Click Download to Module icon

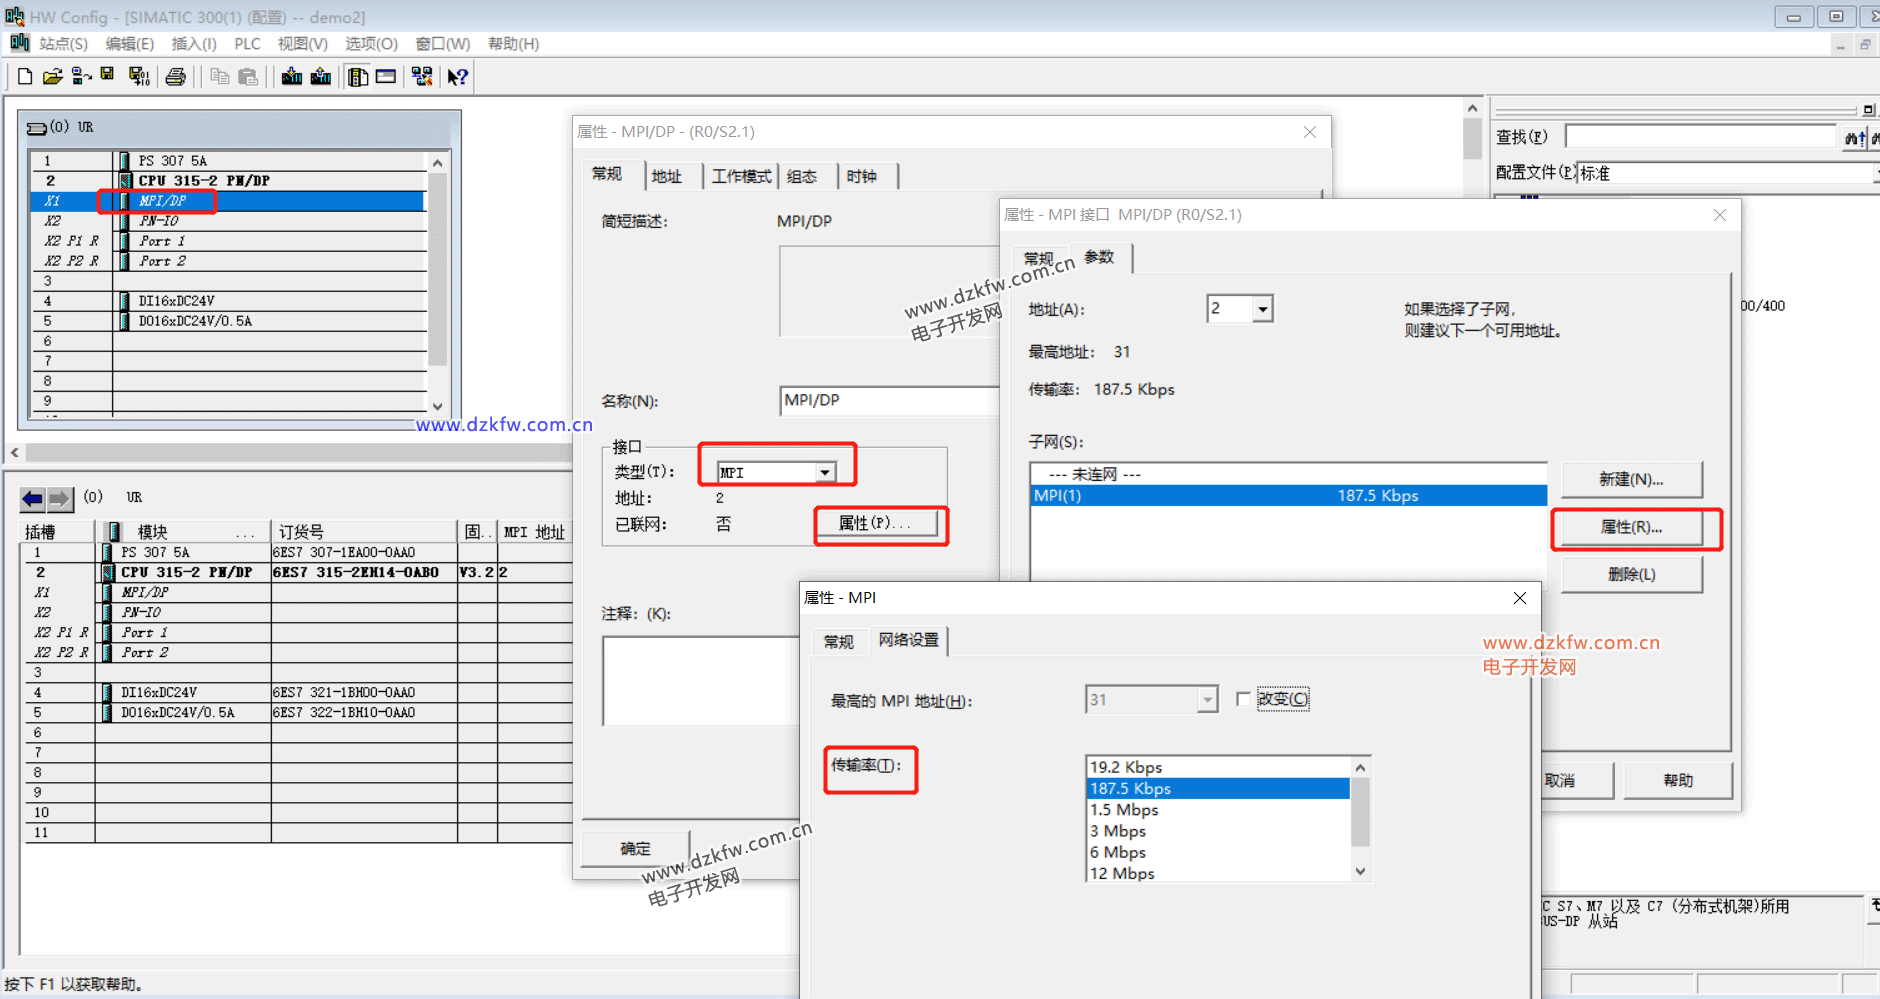pos(292,77)
